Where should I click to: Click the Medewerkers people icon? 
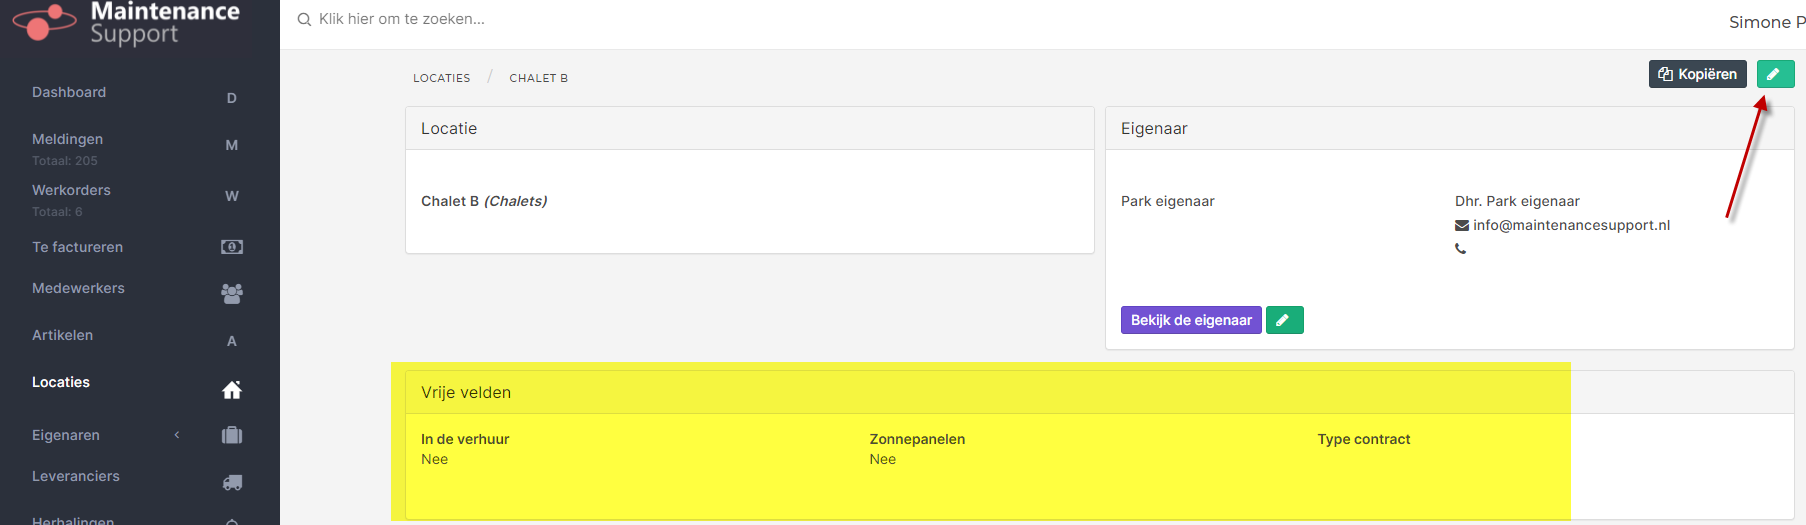click(232, 294)
